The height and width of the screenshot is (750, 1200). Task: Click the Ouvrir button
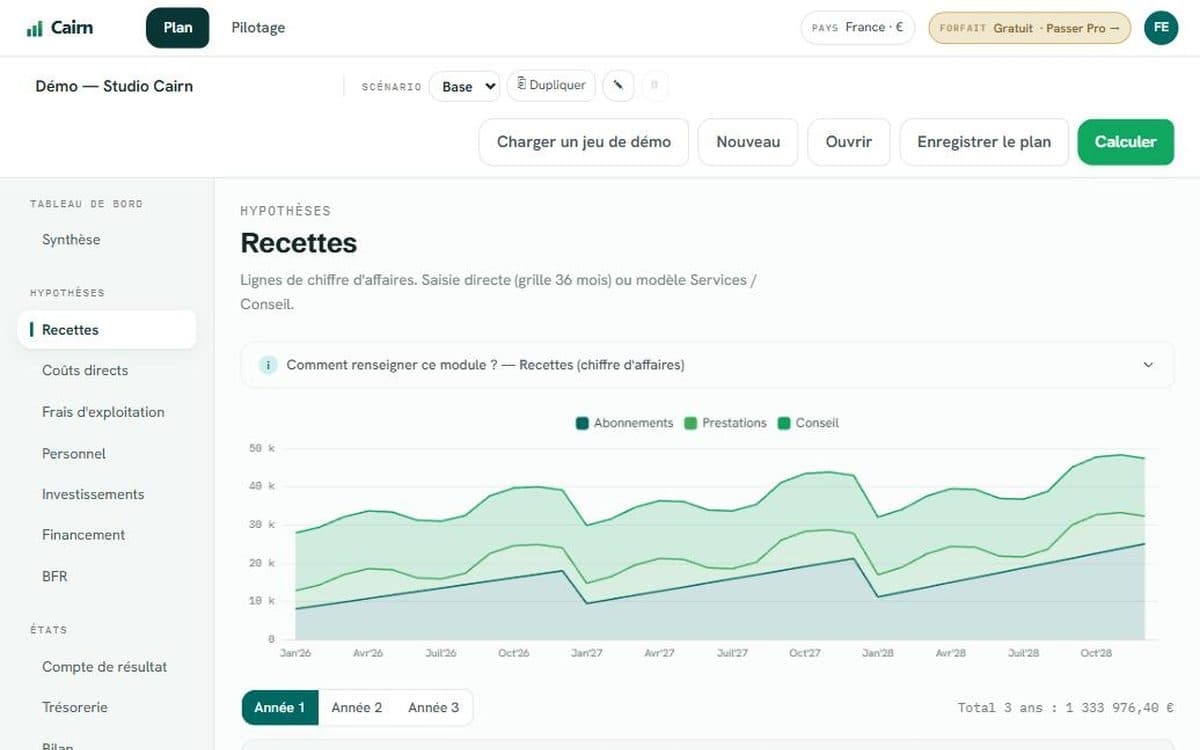[x=849, y=142]
